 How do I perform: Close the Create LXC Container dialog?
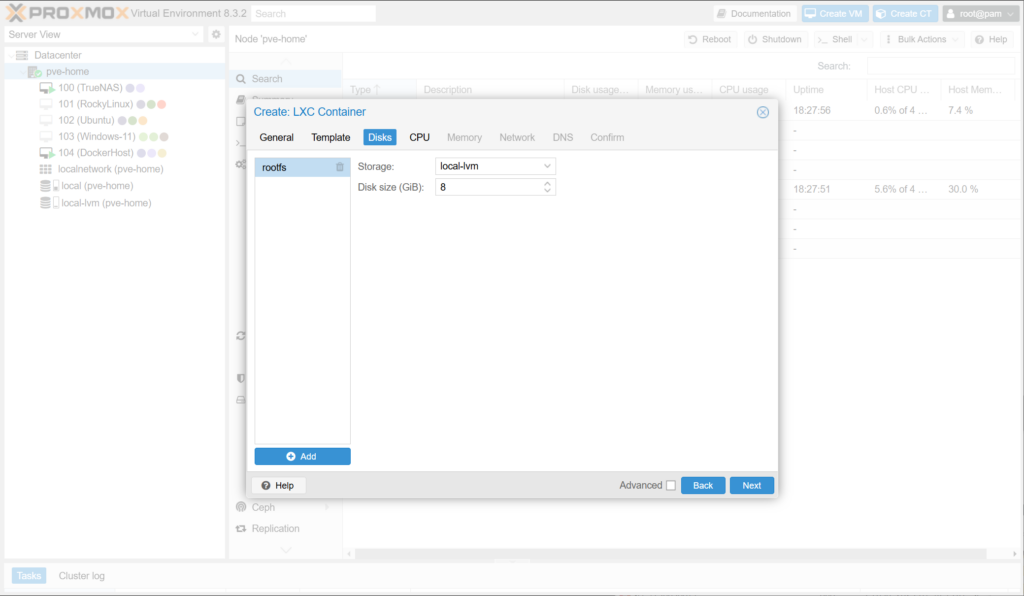(763, 112)
